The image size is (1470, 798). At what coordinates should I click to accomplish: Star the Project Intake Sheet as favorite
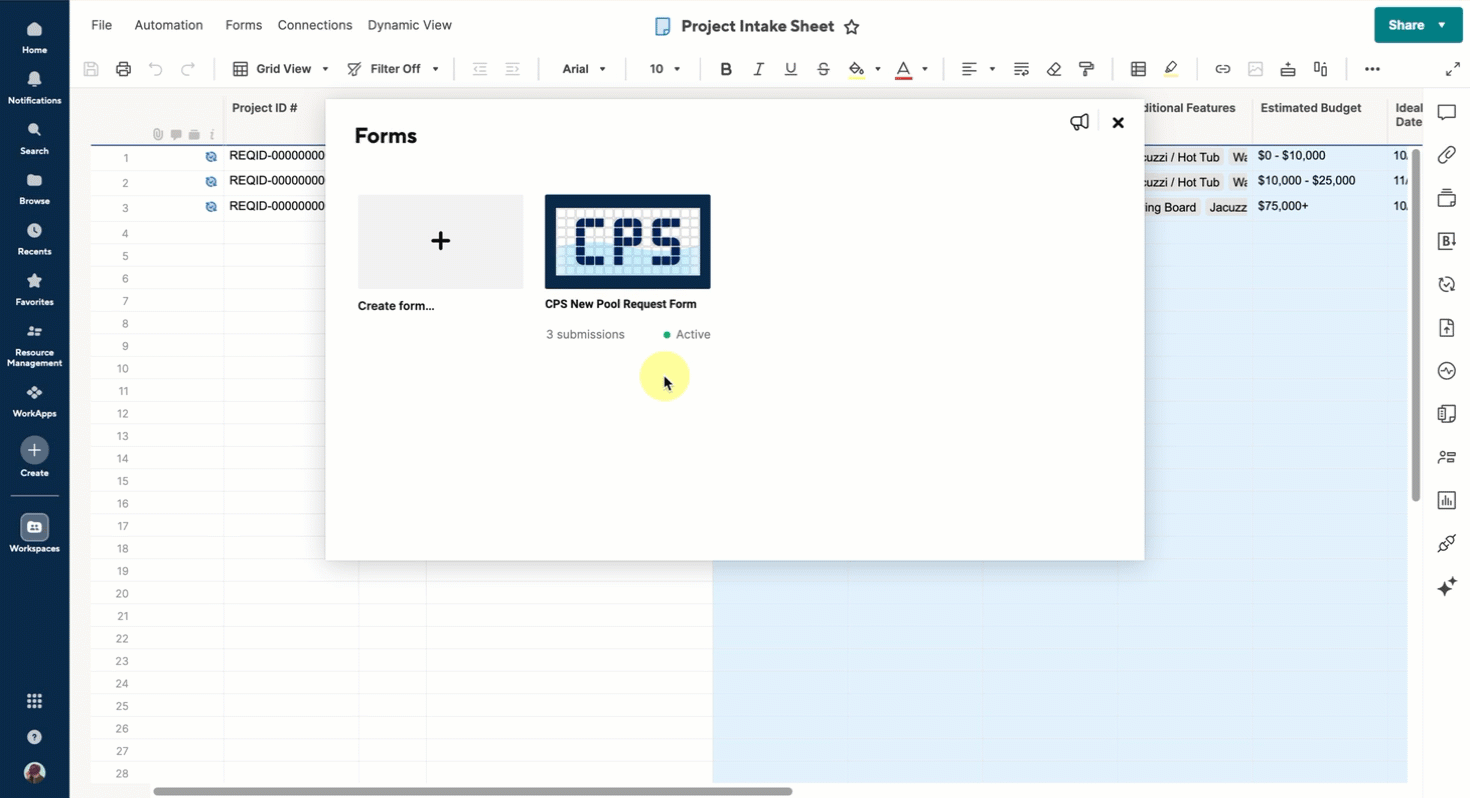(x=851, y=27)
